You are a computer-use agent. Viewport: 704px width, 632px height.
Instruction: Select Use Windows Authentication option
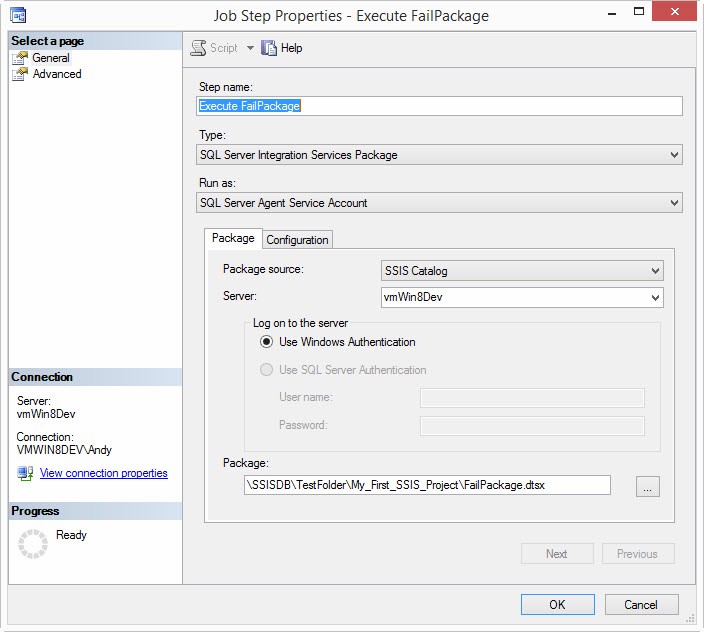266,342
